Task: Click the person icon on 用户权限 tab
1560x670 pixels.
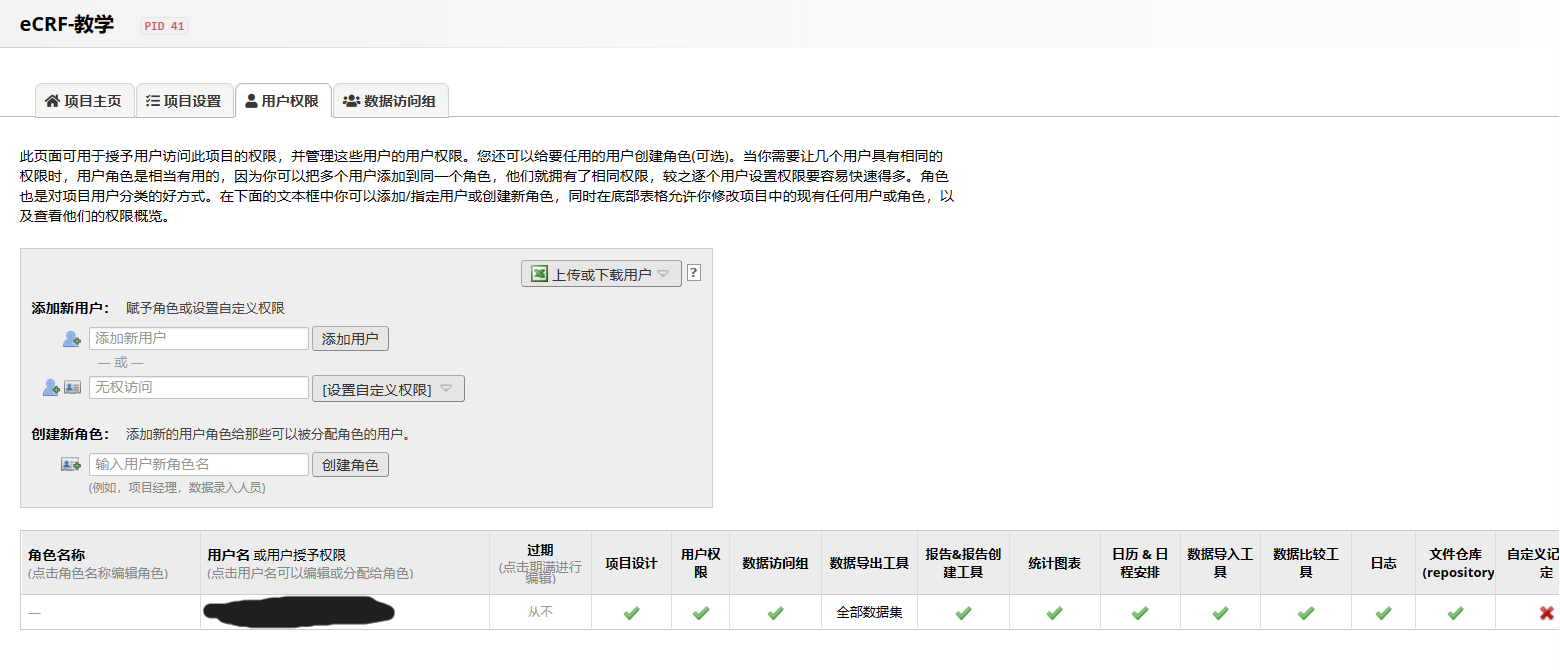Action: click(254, 100)
